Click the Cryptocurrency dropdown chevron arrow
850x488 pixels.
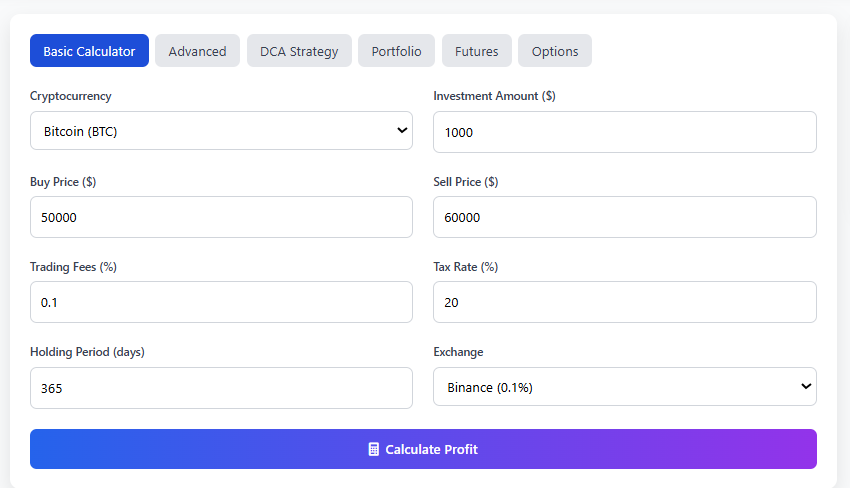coord(402,130)
